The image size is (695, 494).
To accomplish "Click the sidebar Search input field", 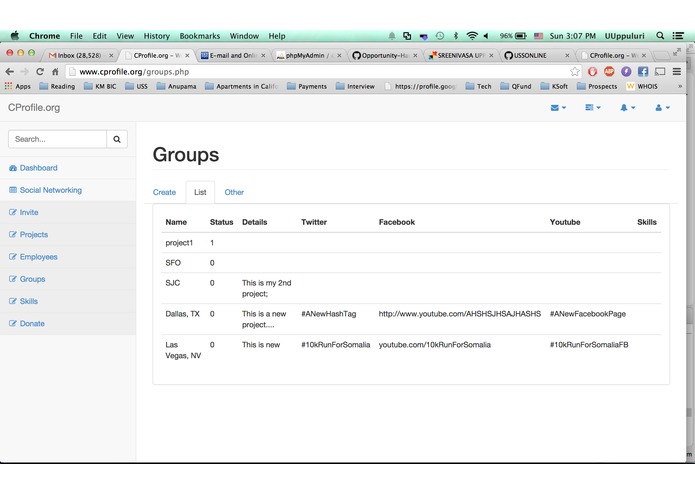I will coord(57,139).
